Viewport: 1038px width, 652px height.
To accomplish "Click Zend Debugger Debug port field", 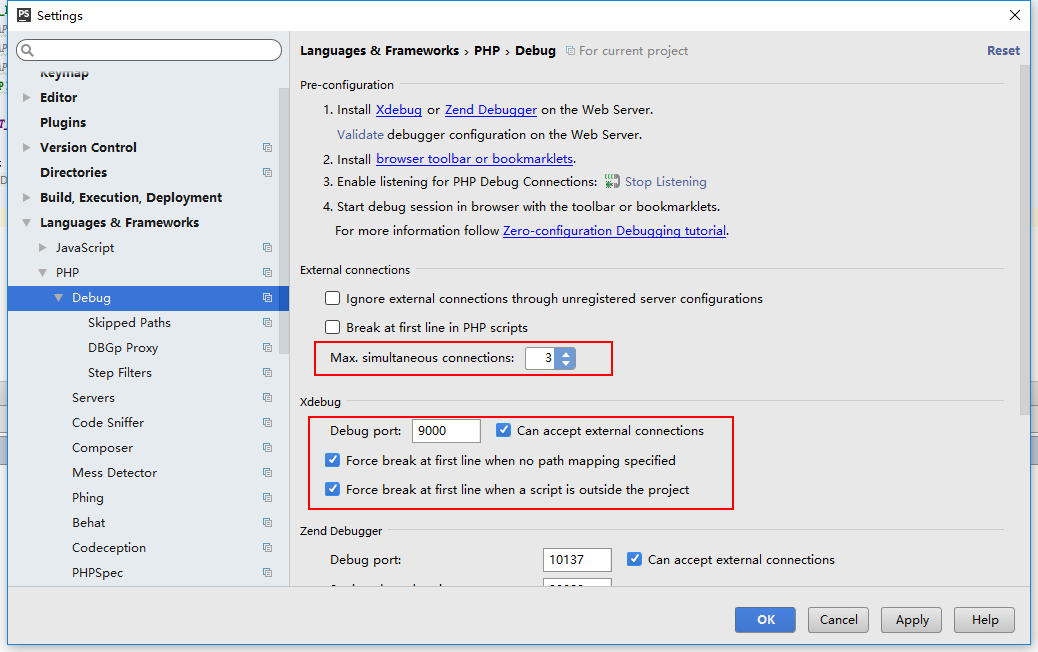I will [x=577, y=560].
